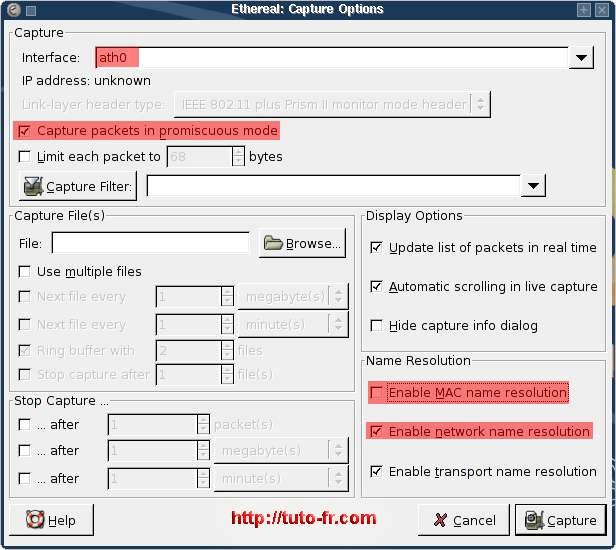616x550 pixels.
Task: Click the packet byte limit spinner
Action: coord(206,156)
